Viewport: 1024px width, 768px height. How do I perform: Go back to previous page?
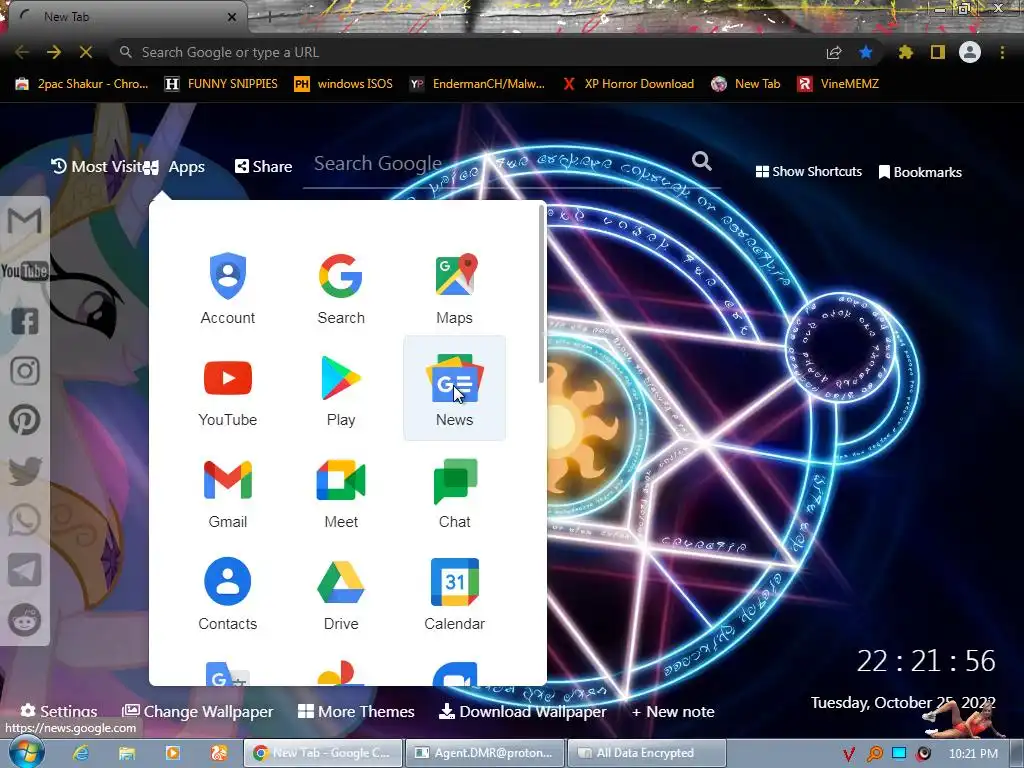coord(22,52)
